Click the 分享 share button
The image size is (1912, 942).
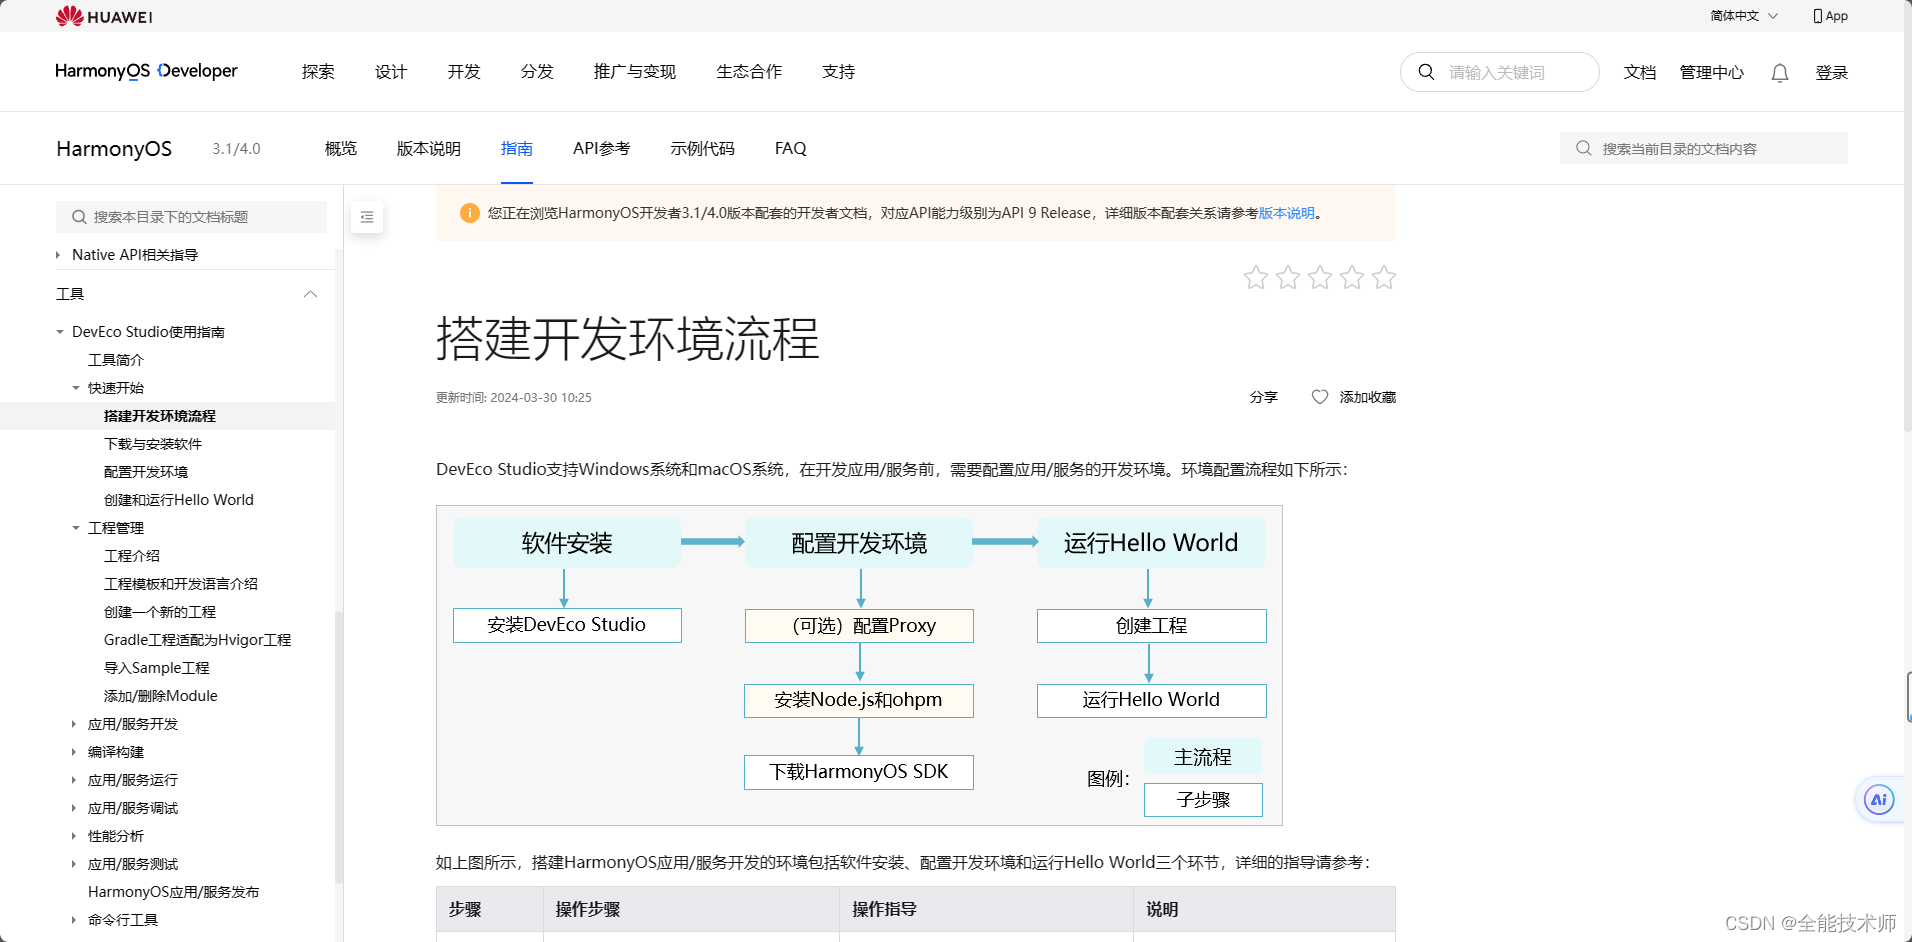point(1264,397)
